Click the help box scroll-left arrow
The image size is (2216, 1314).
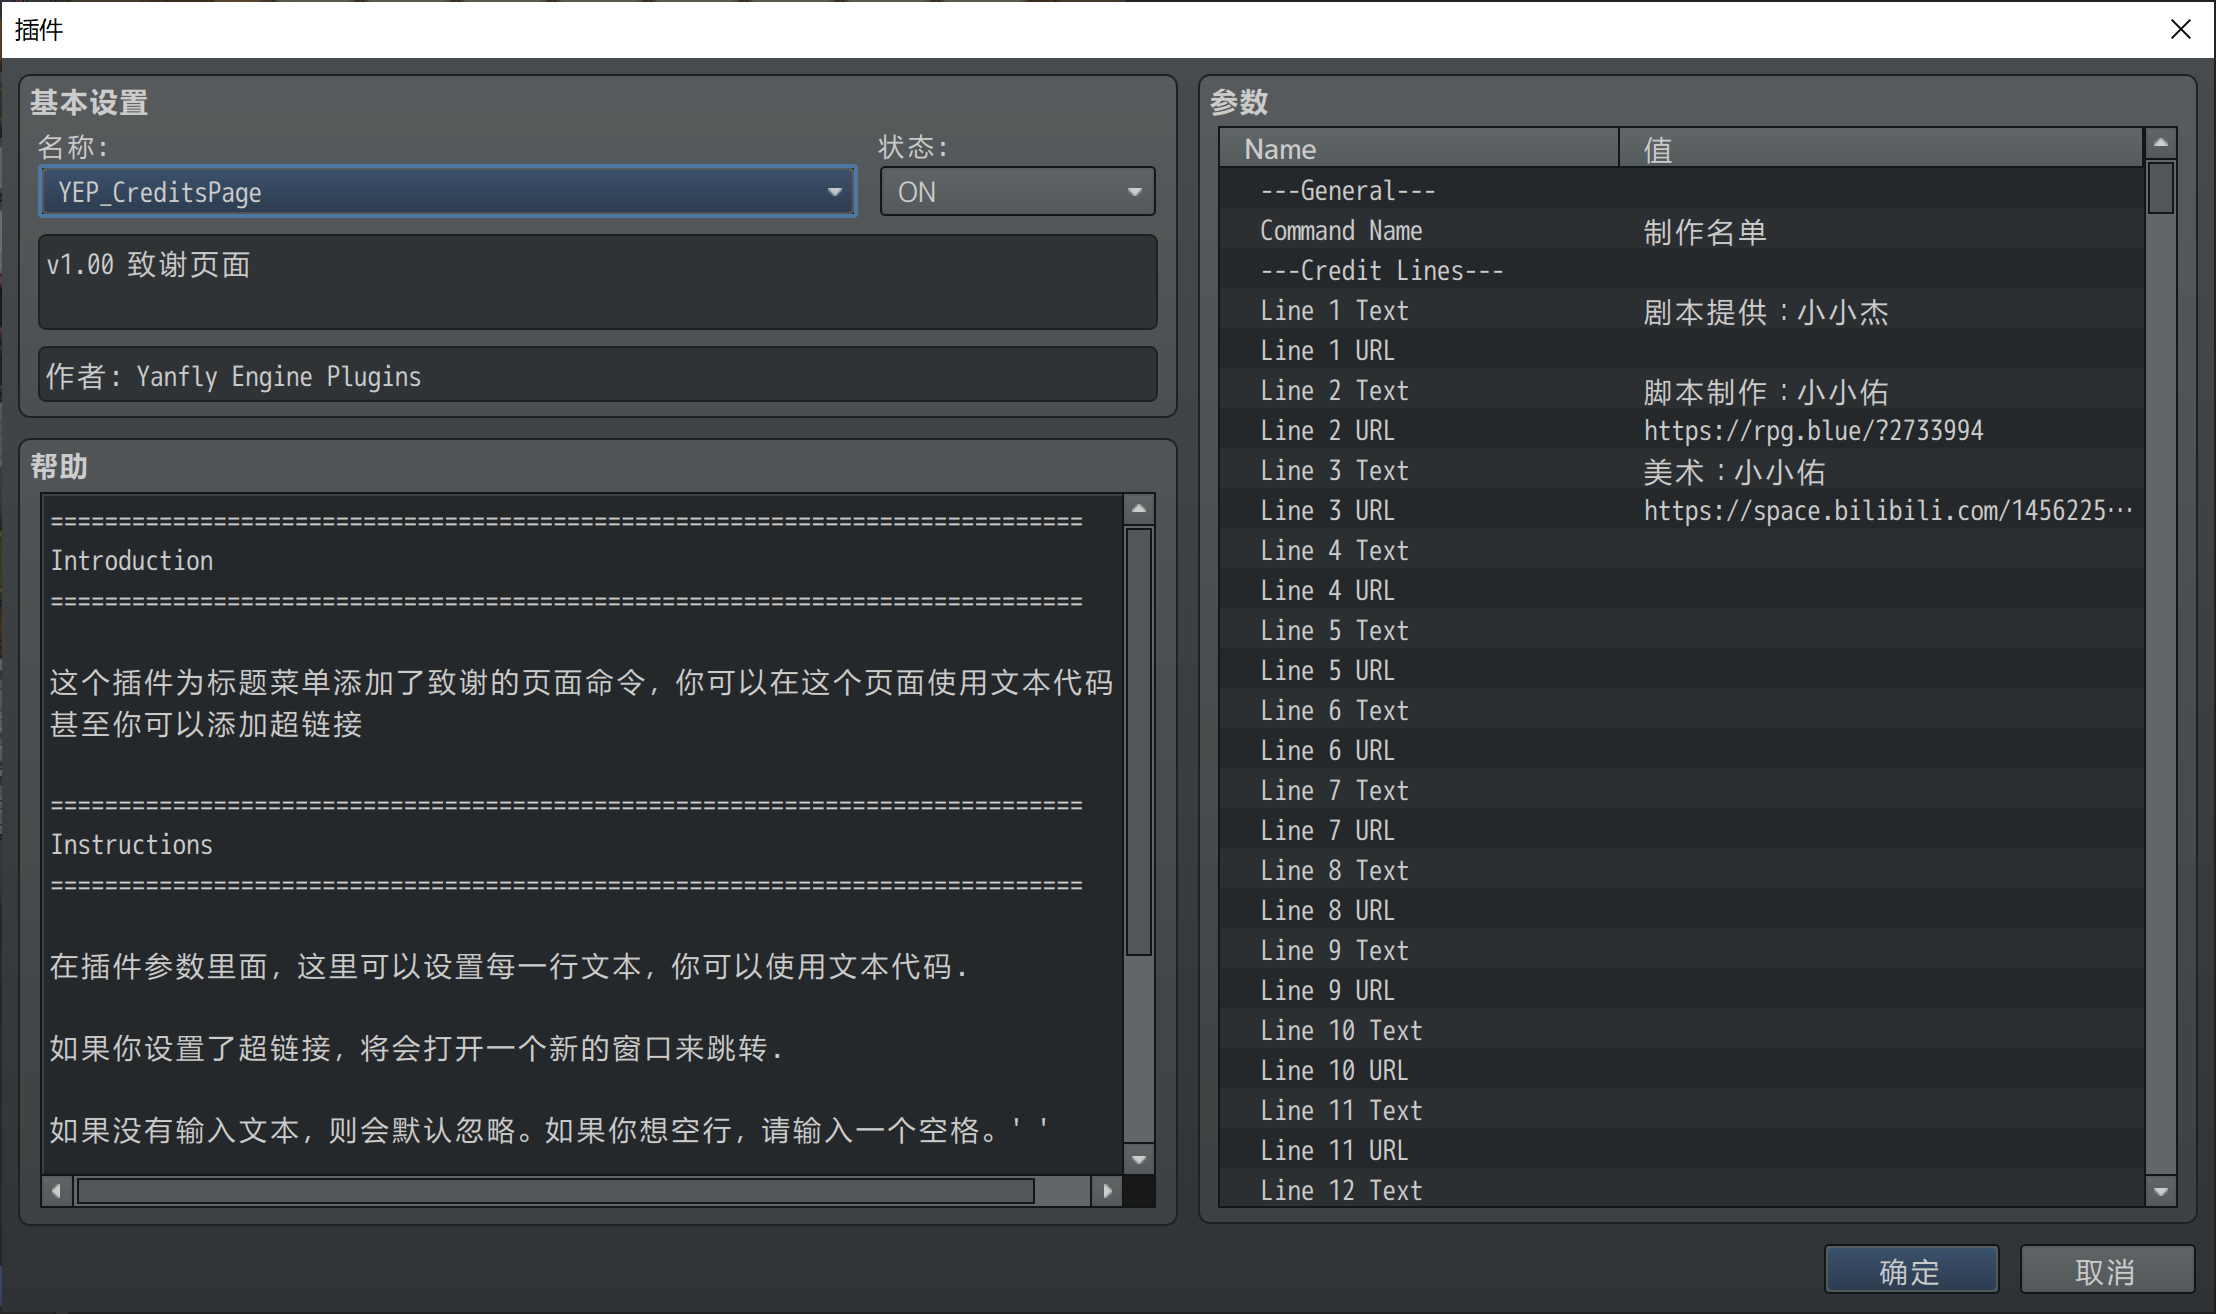[56, 1191]
